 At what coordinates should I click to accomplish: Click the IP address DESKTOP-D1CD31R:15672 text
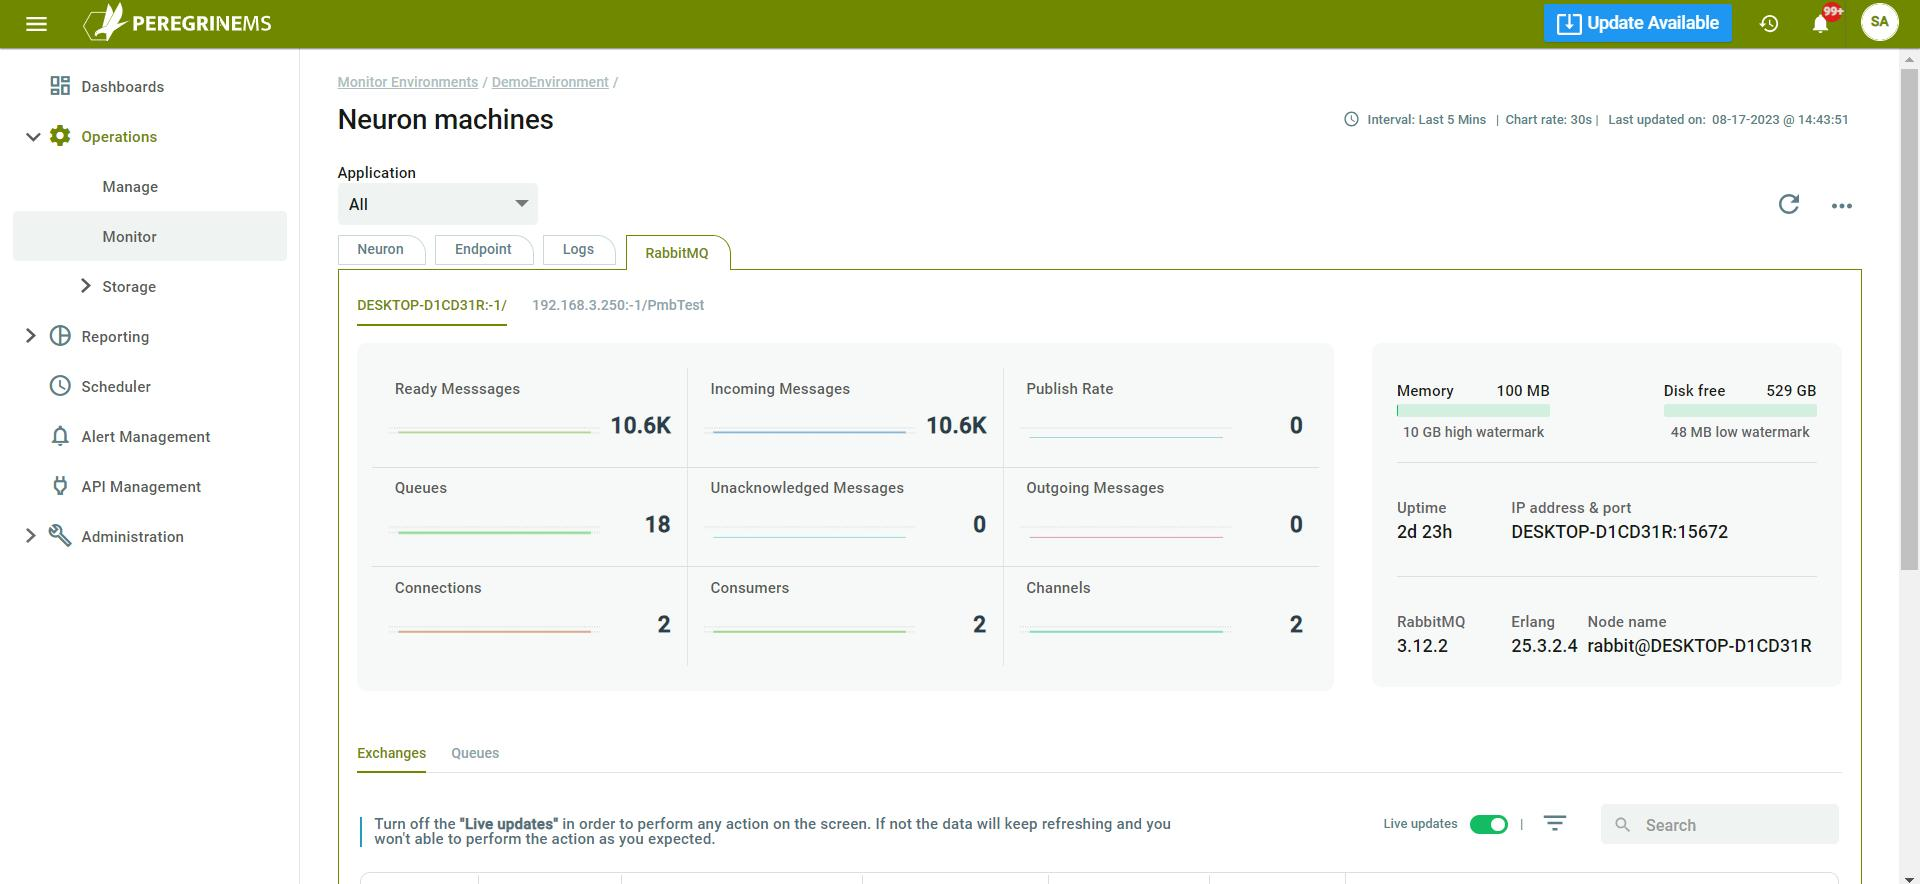[1619, 532]
